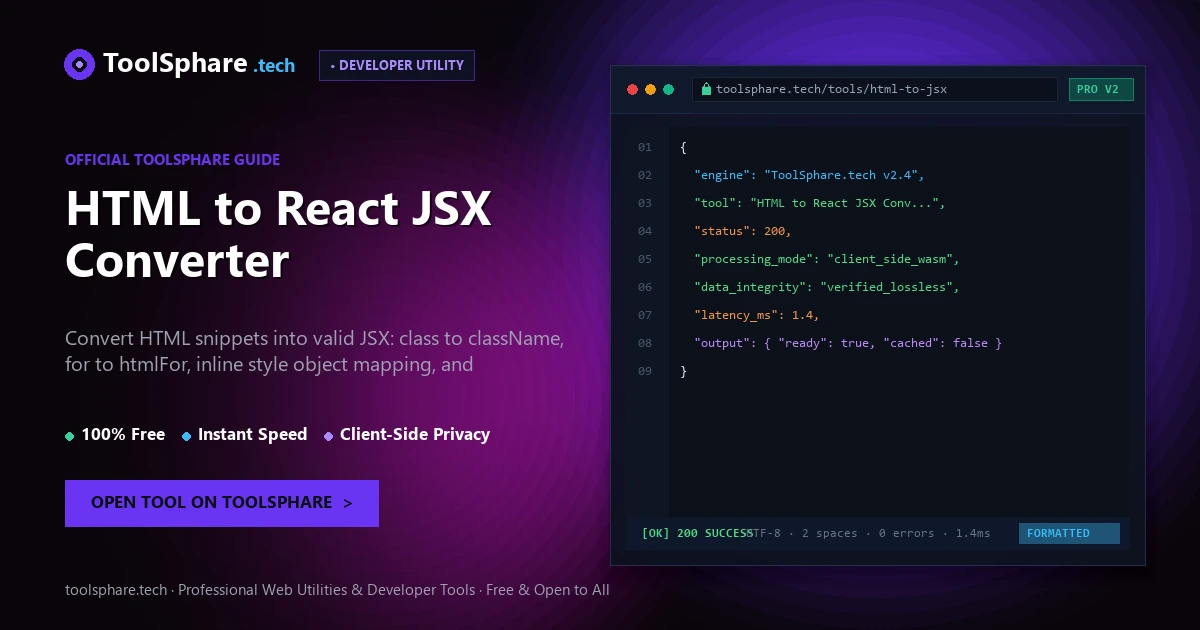Click the "processing_mode" code line
Screen dimensions: 1200x630
(x=827, y=259)
